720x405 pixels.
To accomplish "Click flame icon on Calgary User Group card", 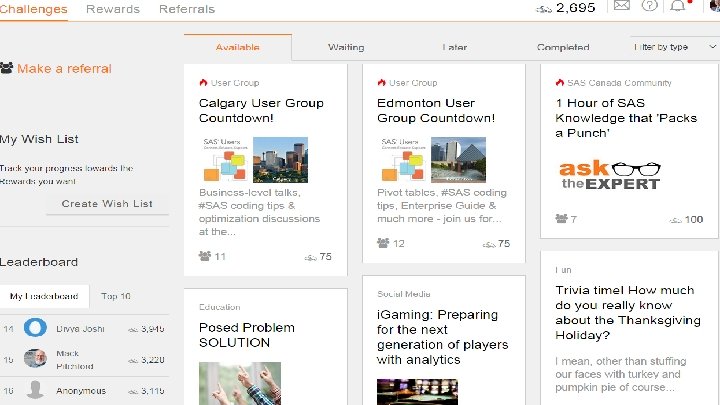I will click(x=203, y=83).
